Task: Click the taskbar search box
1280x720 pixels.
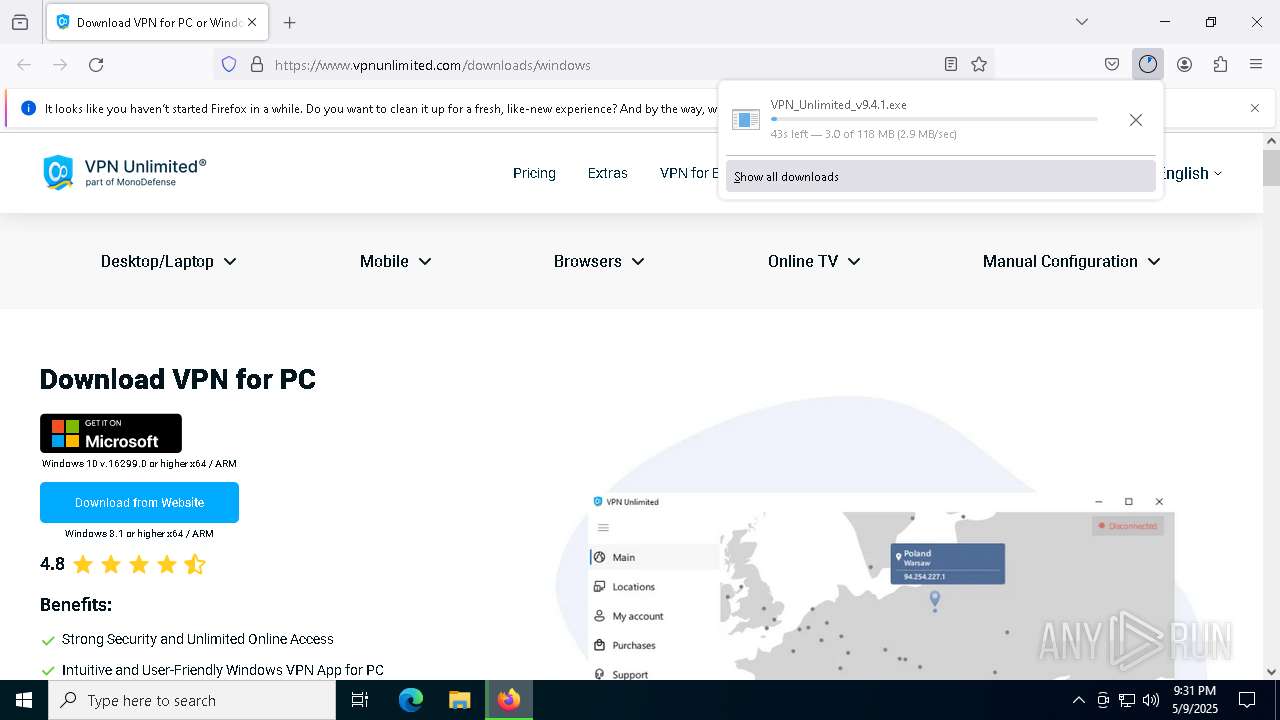Action: 192,700
